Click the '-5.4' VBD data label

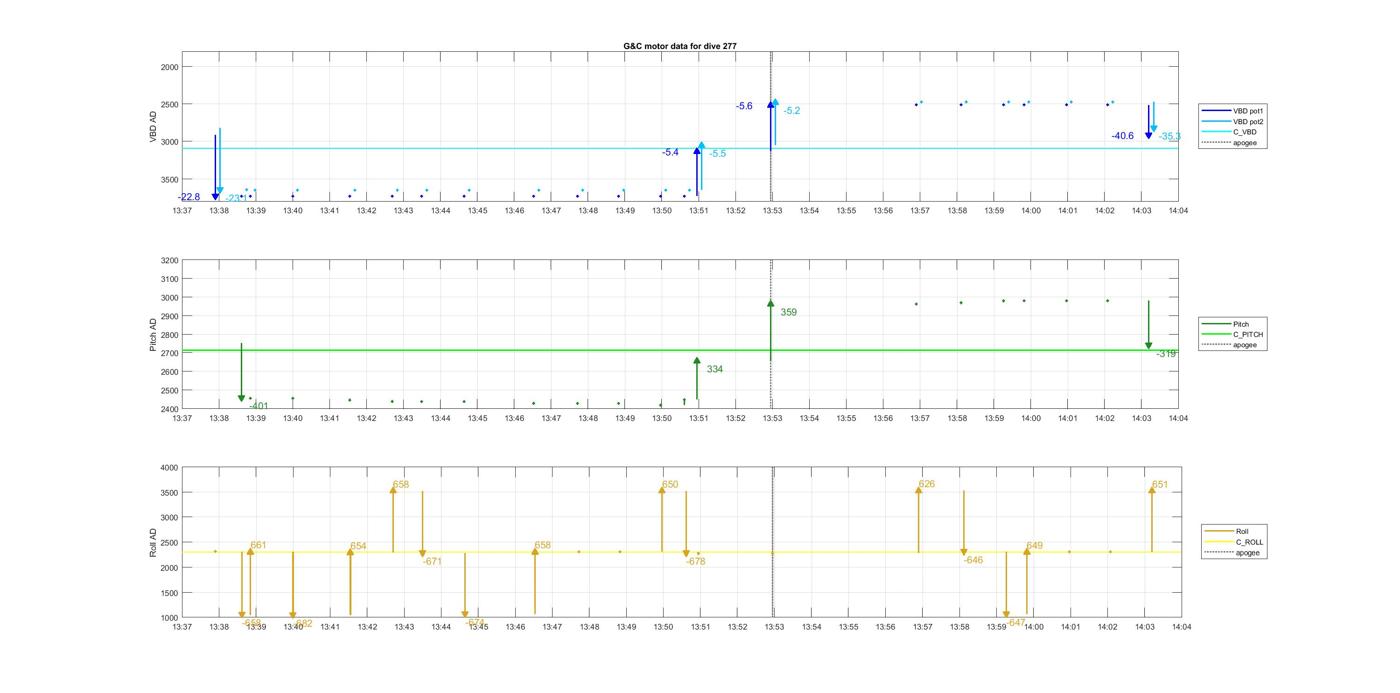tap(670, 153)
